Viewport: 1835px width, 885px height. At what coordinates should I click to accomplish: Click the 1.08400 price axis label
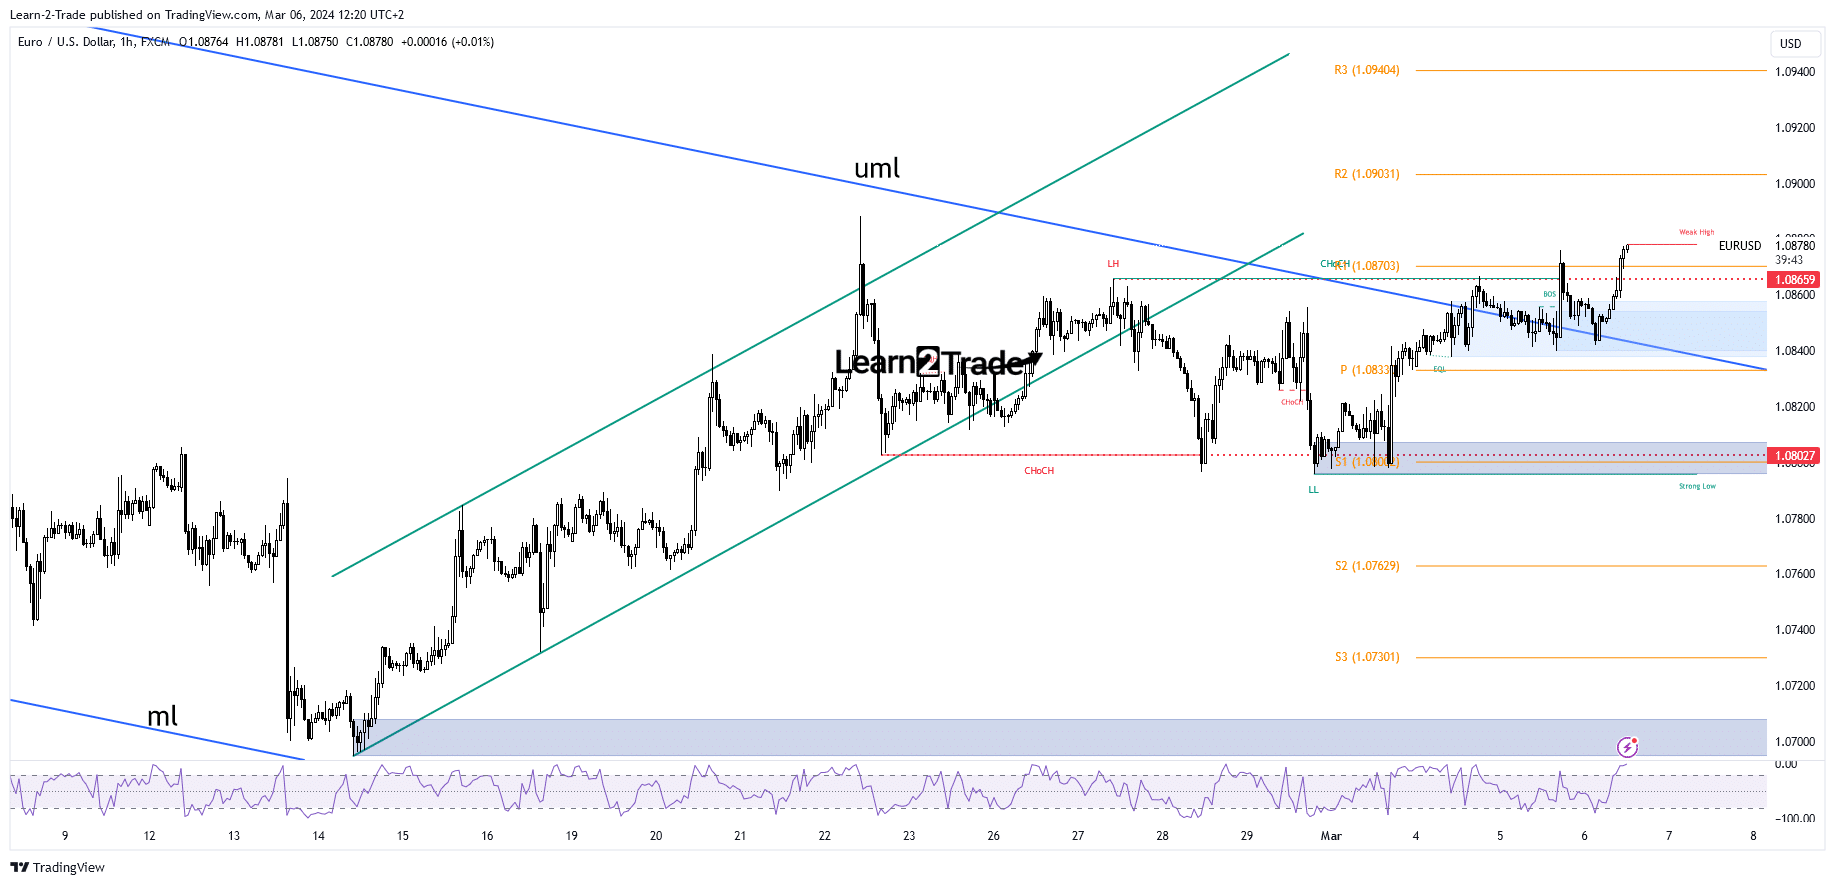pos(1794,351)
